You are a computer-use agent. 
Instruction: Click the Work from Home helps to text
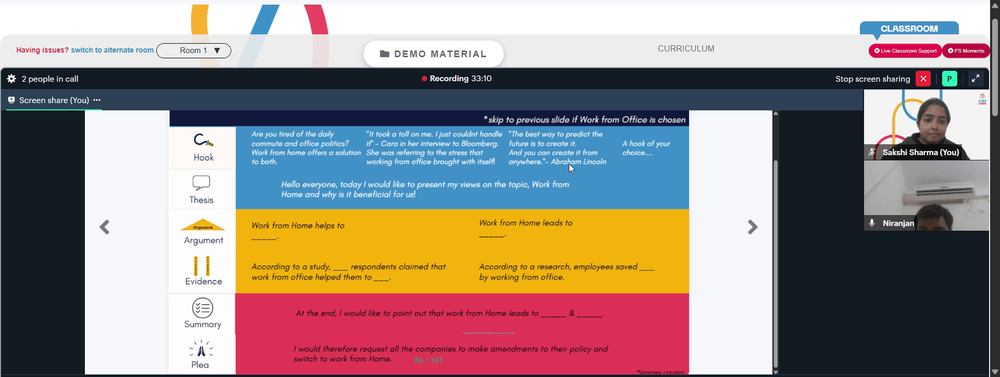(298, 230)
